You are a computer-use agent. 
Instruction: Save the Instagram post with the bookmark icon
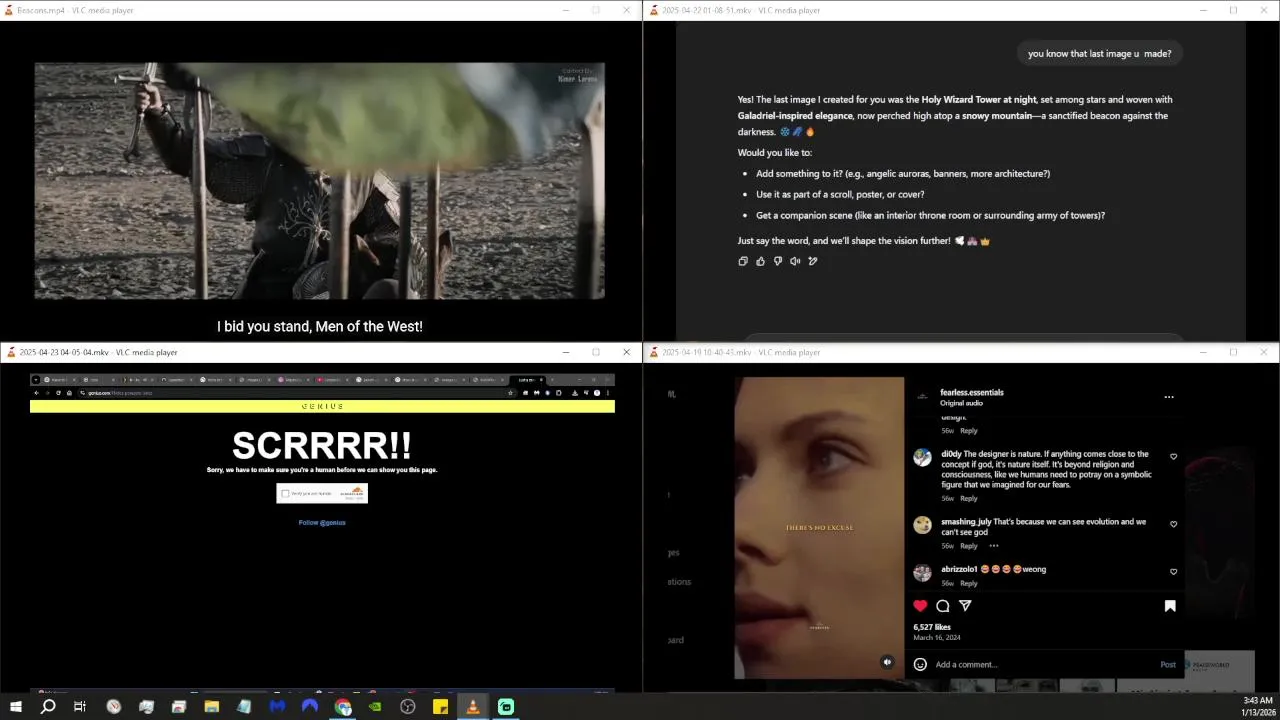1169,606
